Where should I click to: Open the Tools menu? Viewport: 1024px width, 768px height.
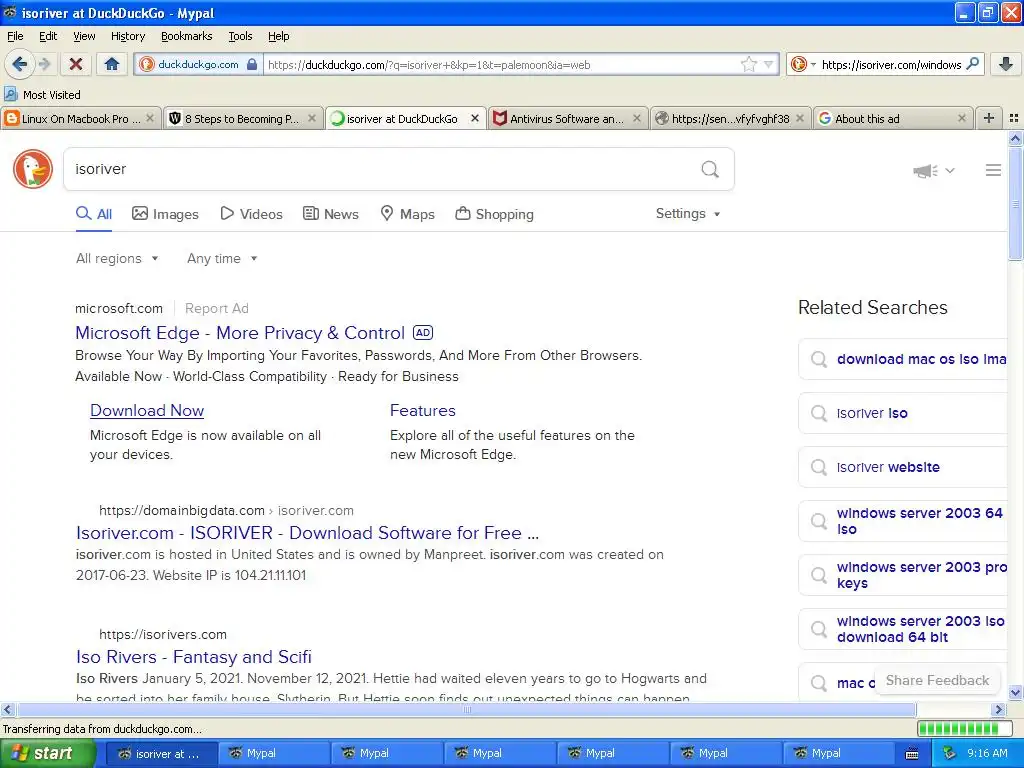click(240, 36)
